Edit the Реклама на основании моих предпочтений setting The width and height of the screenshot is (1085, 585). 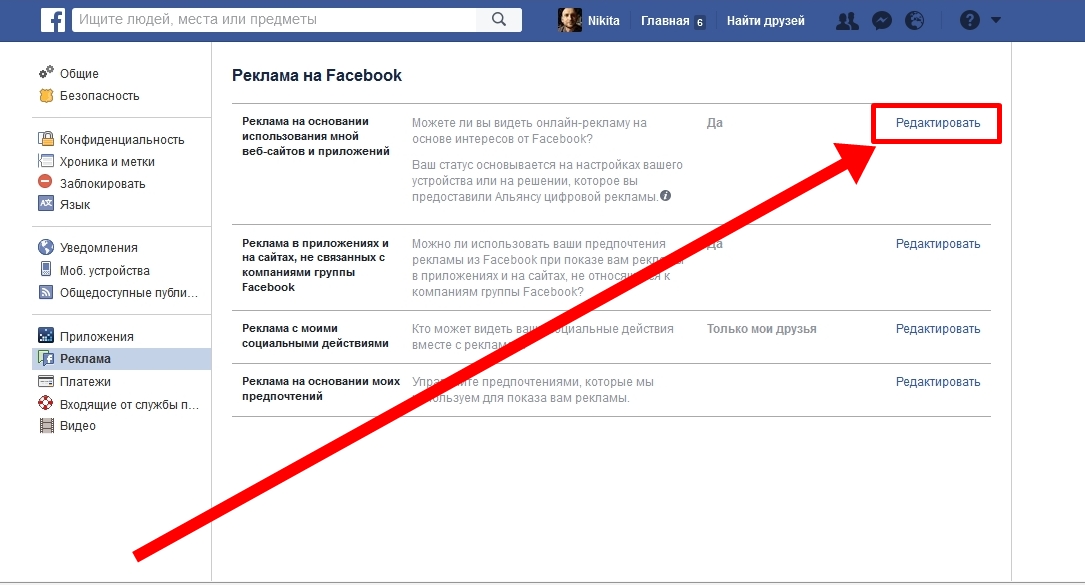pos(937,382)
